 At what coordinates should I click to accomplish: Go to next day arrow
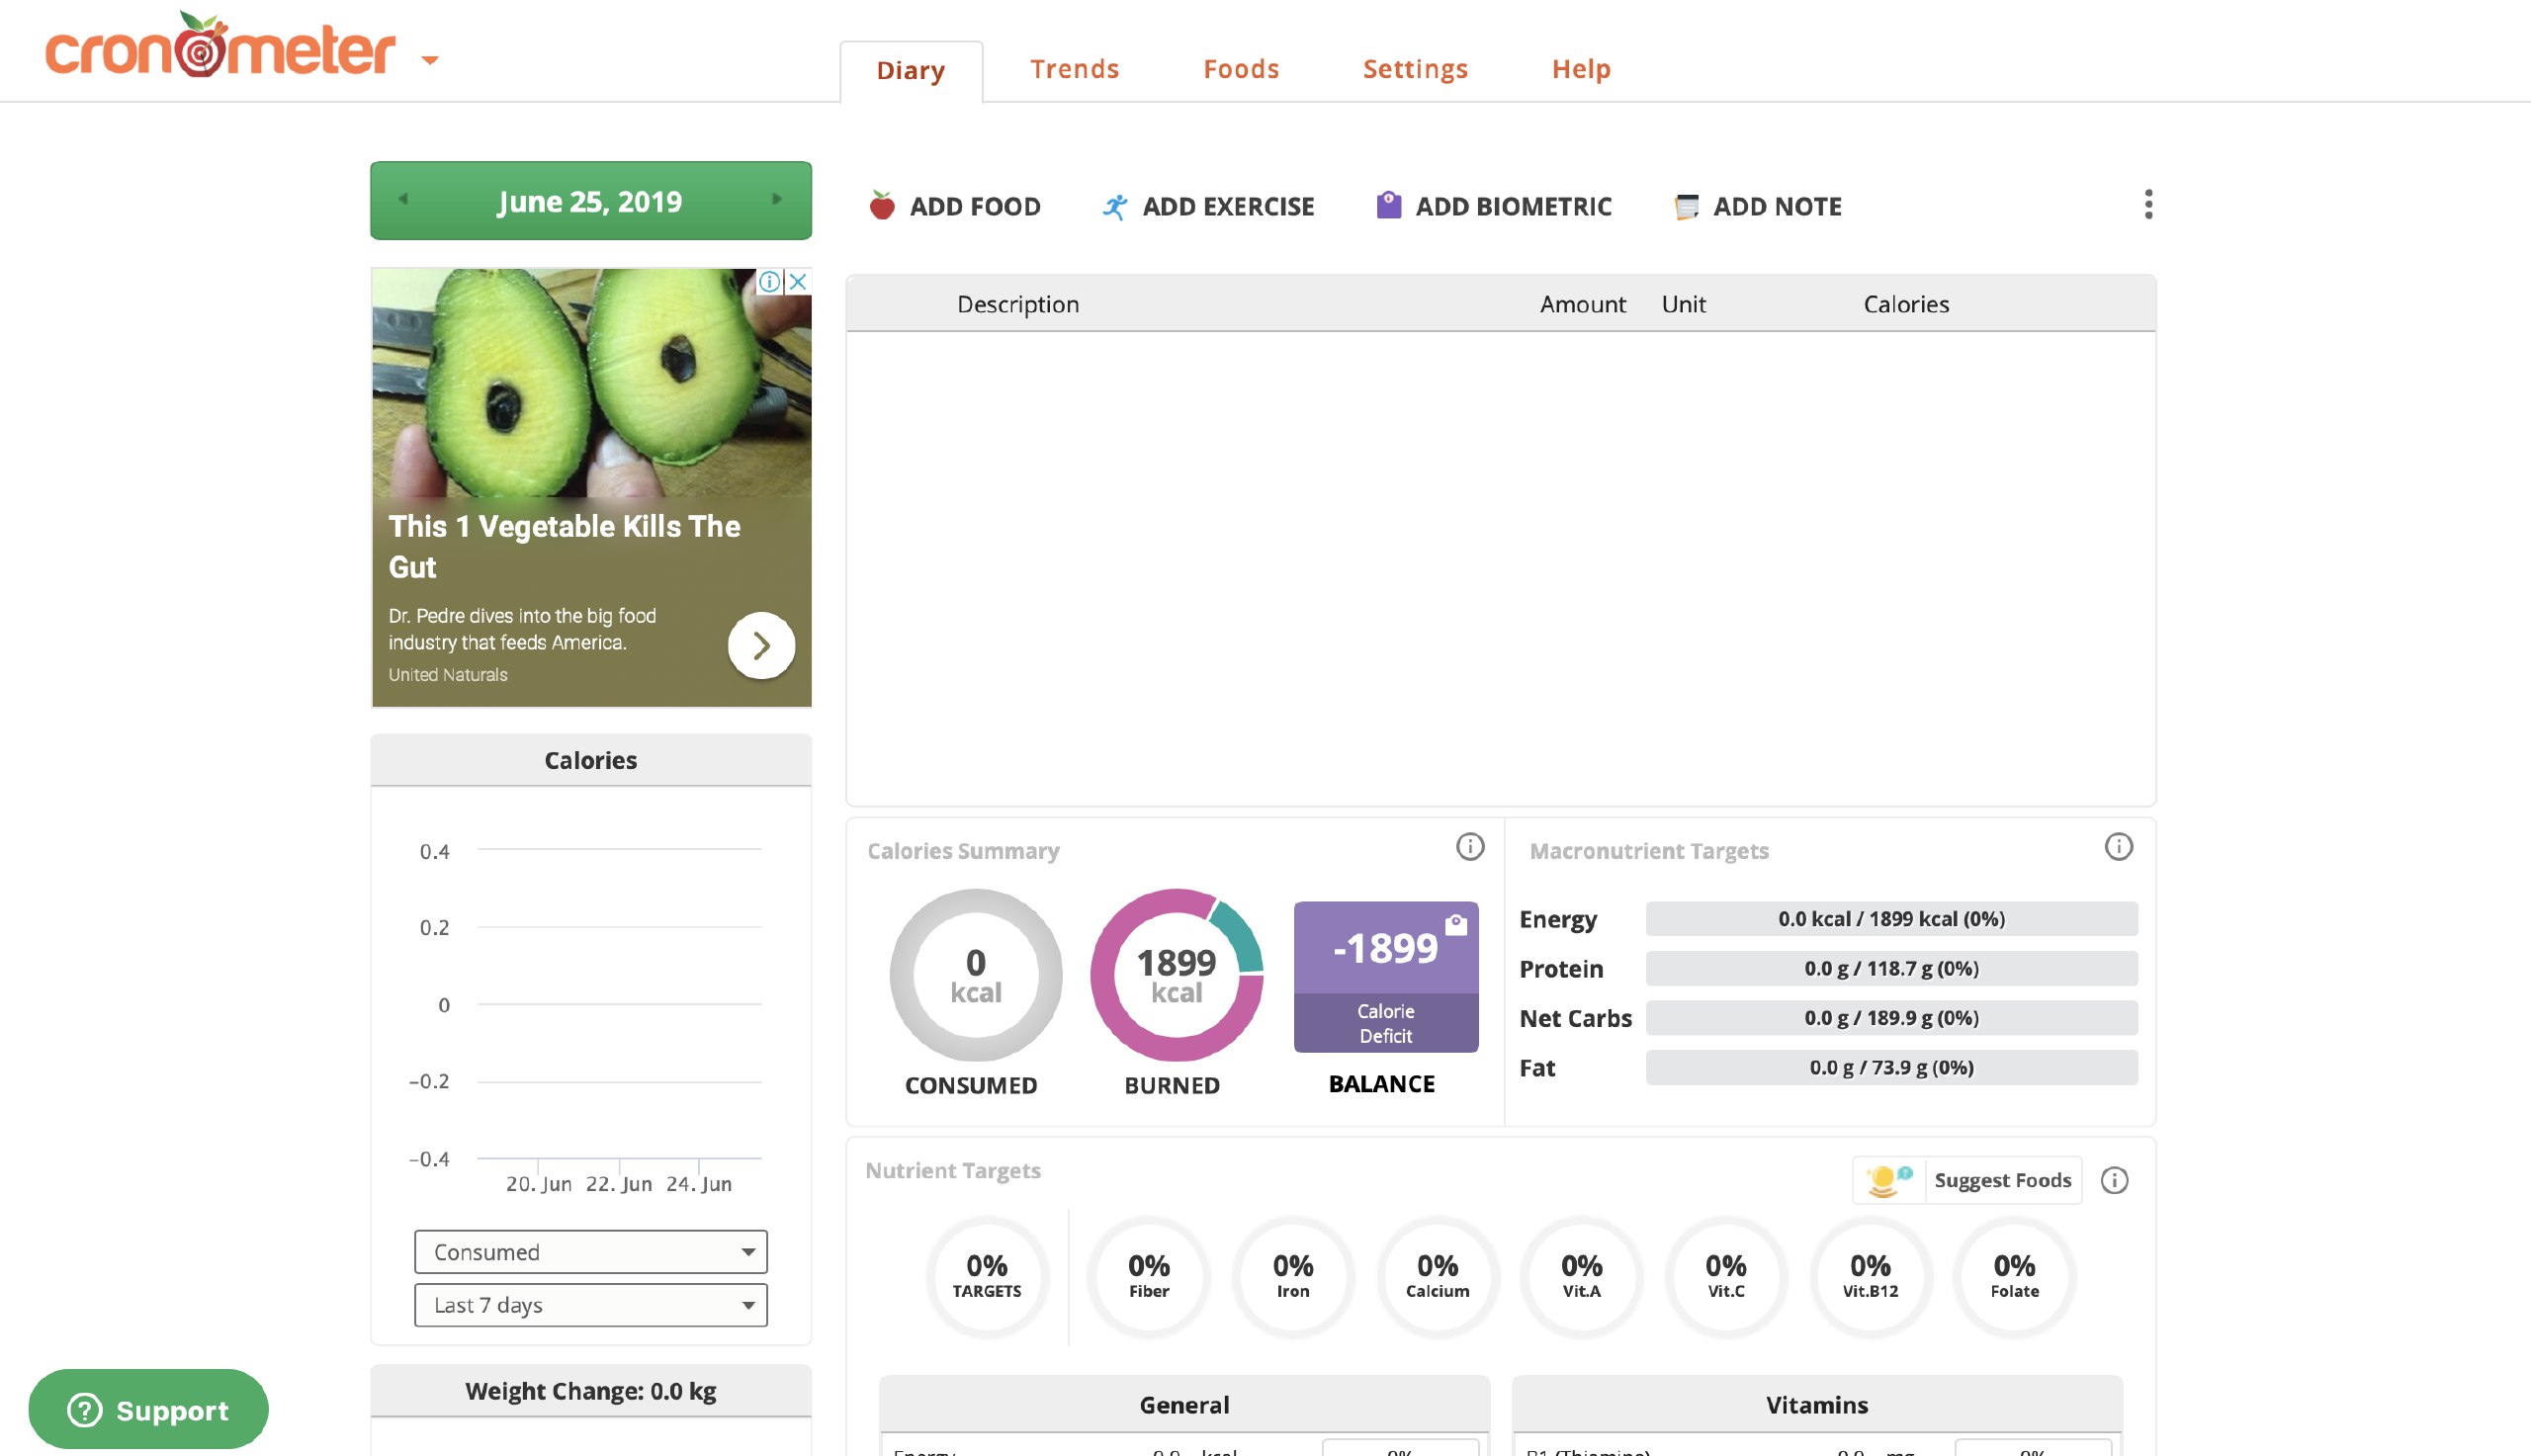(776, 199)
